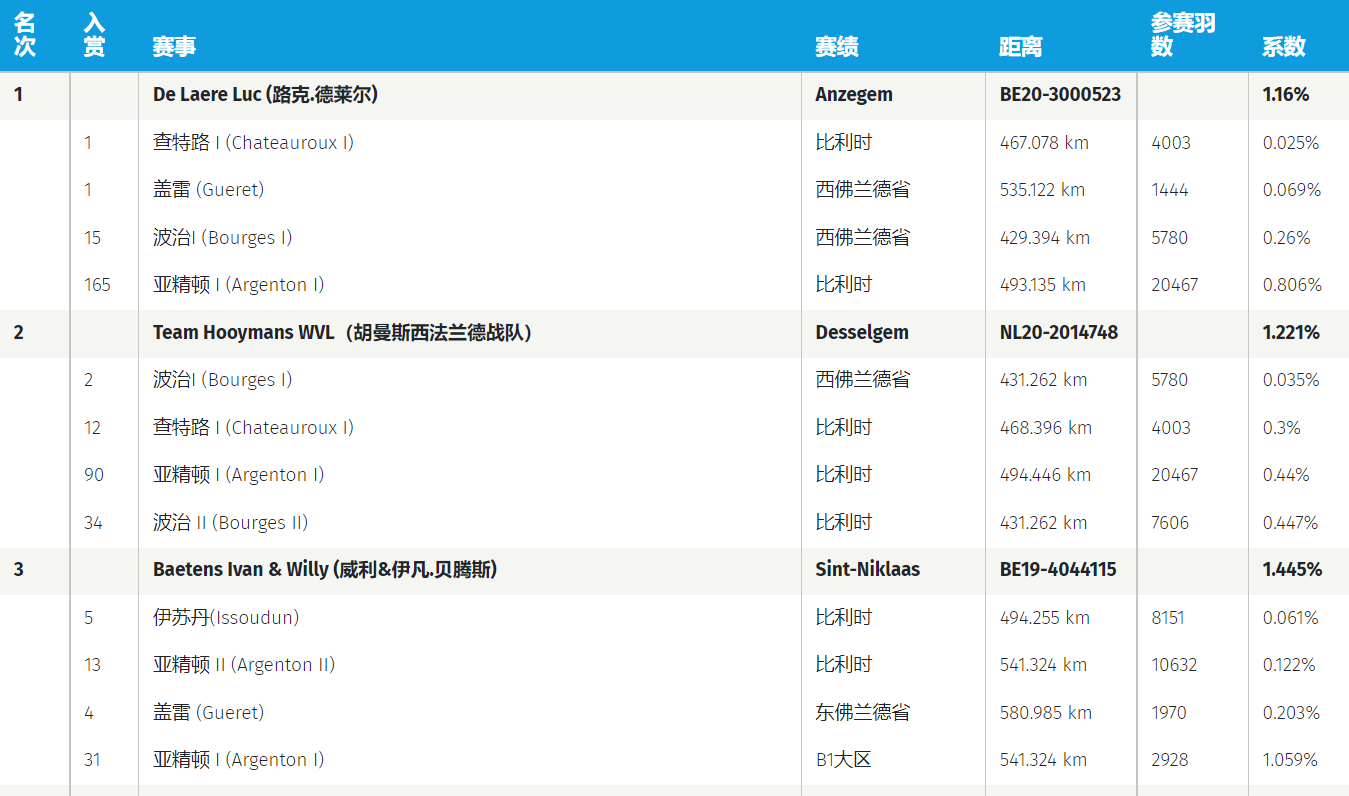Click the Sint-Niklaas location cell
Image resolution: width=1349 pixels, height=796 pixels.
[867, 570]
